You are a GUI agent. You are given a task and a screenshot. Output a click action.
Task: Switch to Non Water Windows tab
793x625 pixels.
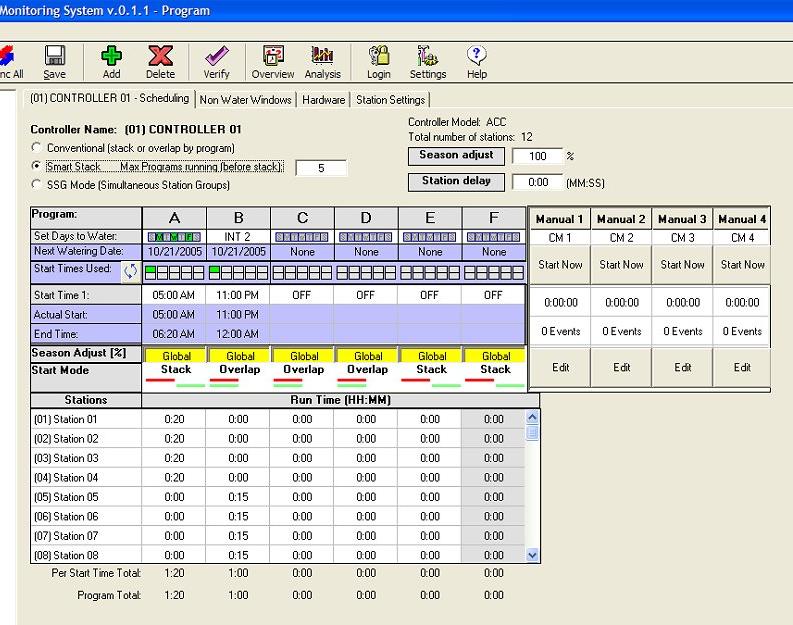tap(245, 100)
